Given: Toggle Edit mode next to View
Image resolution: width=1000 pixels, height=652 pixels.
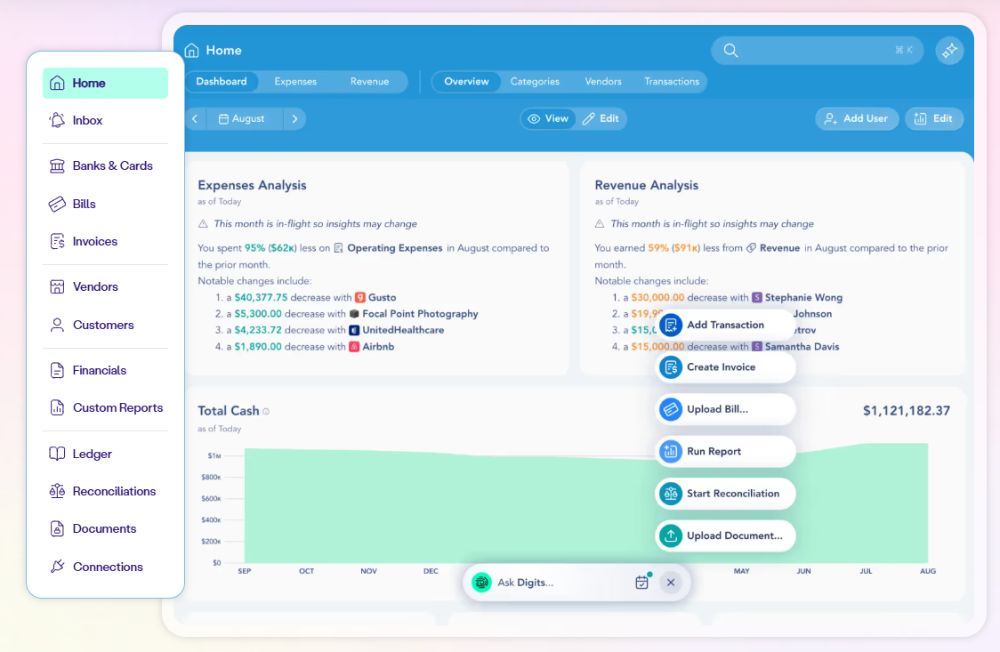Looking at the screenshot, I should [x=601, y=119].
